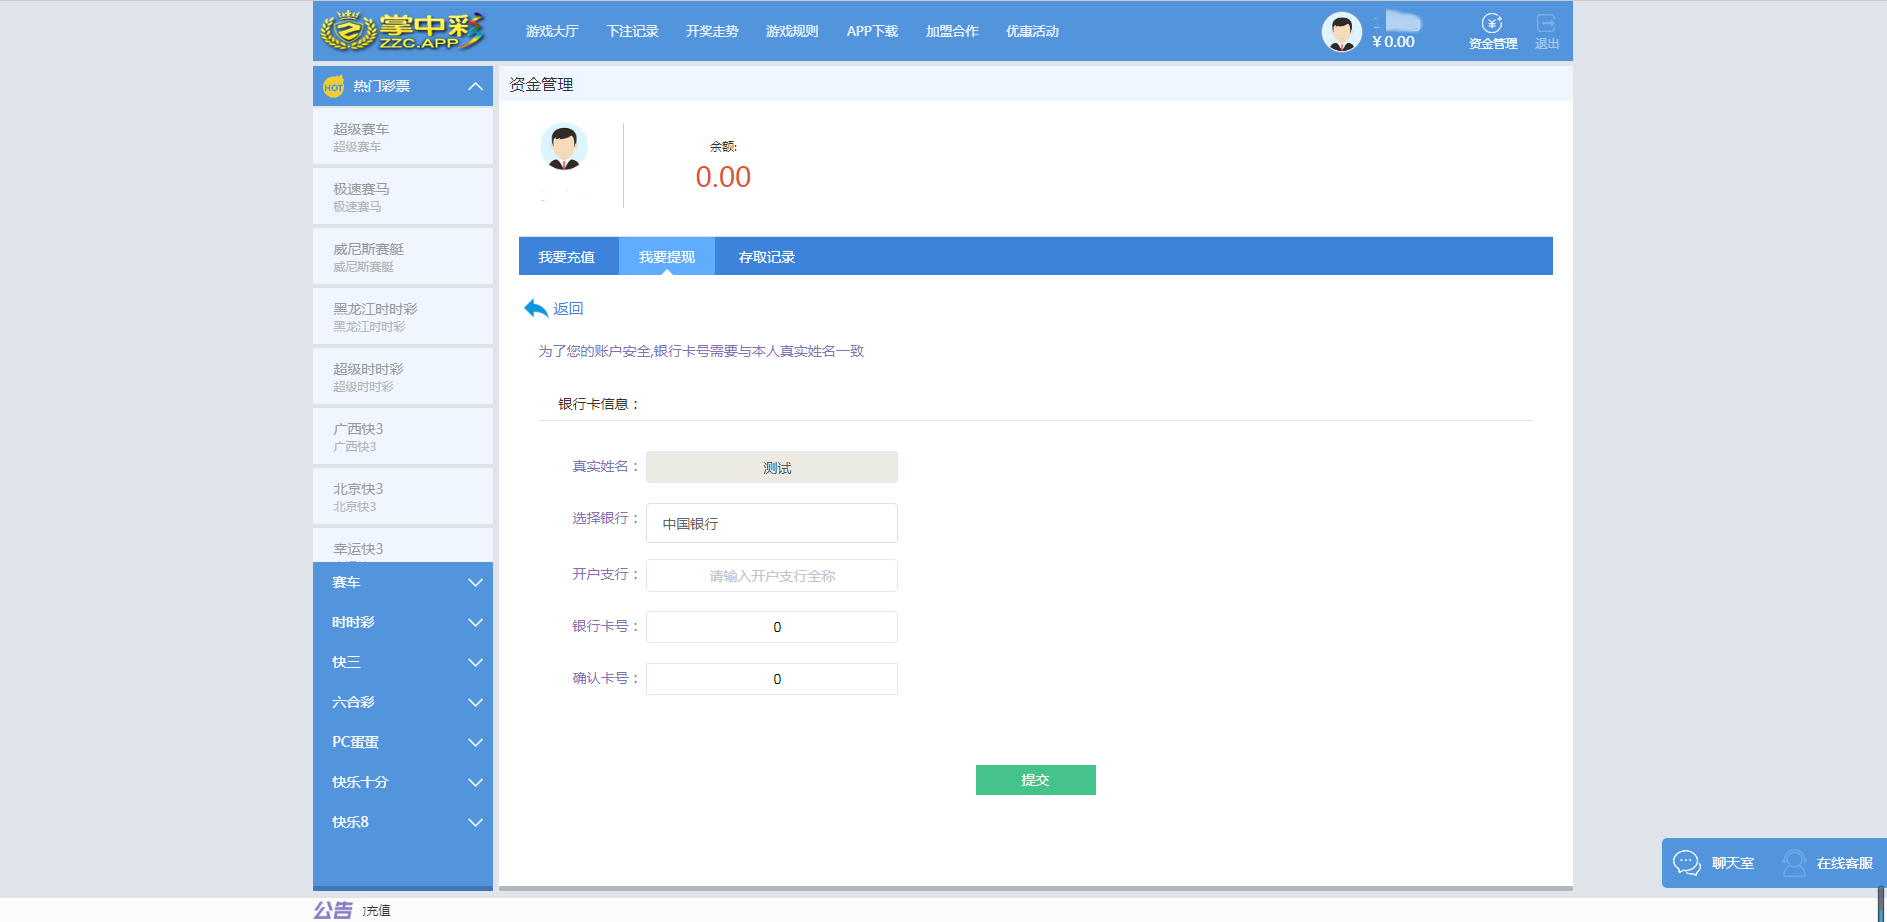Select 黑龙江时时彩 lottery in sidebar

point(403,317)
